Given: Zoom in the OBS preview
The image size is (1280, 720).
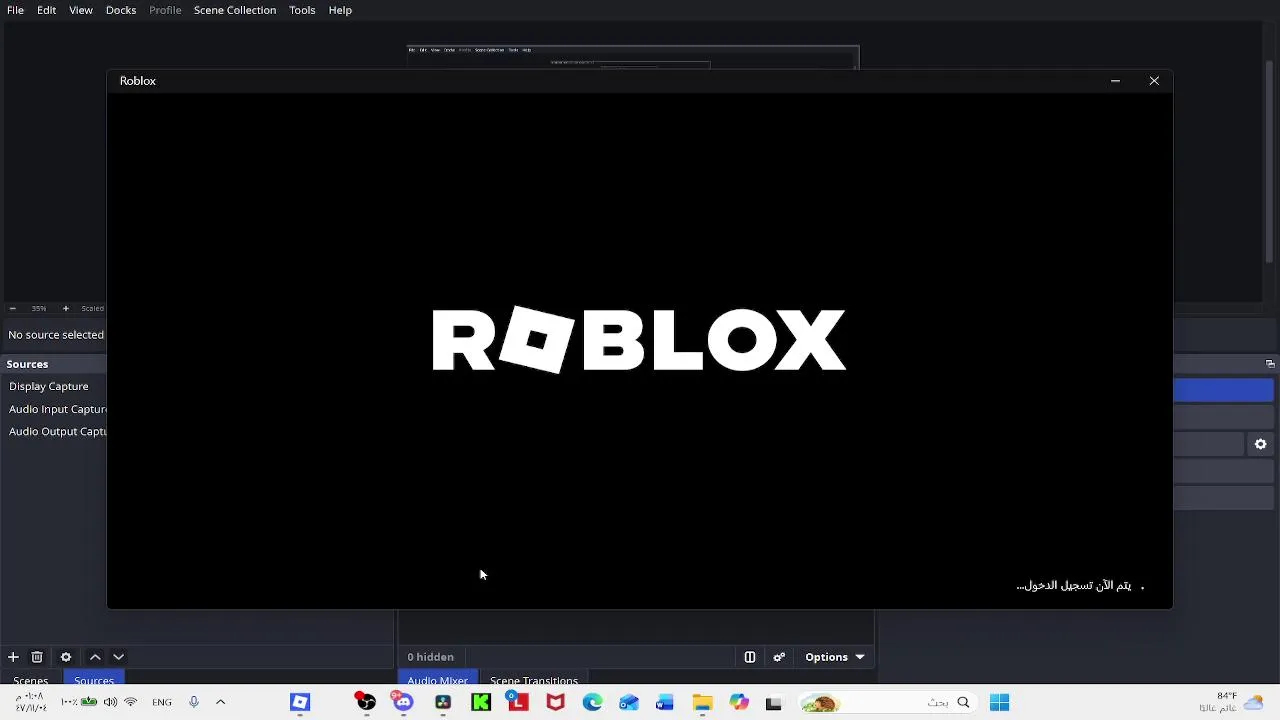Looking at the screenshot, I should pyautogui.click(x=66, y=308).
